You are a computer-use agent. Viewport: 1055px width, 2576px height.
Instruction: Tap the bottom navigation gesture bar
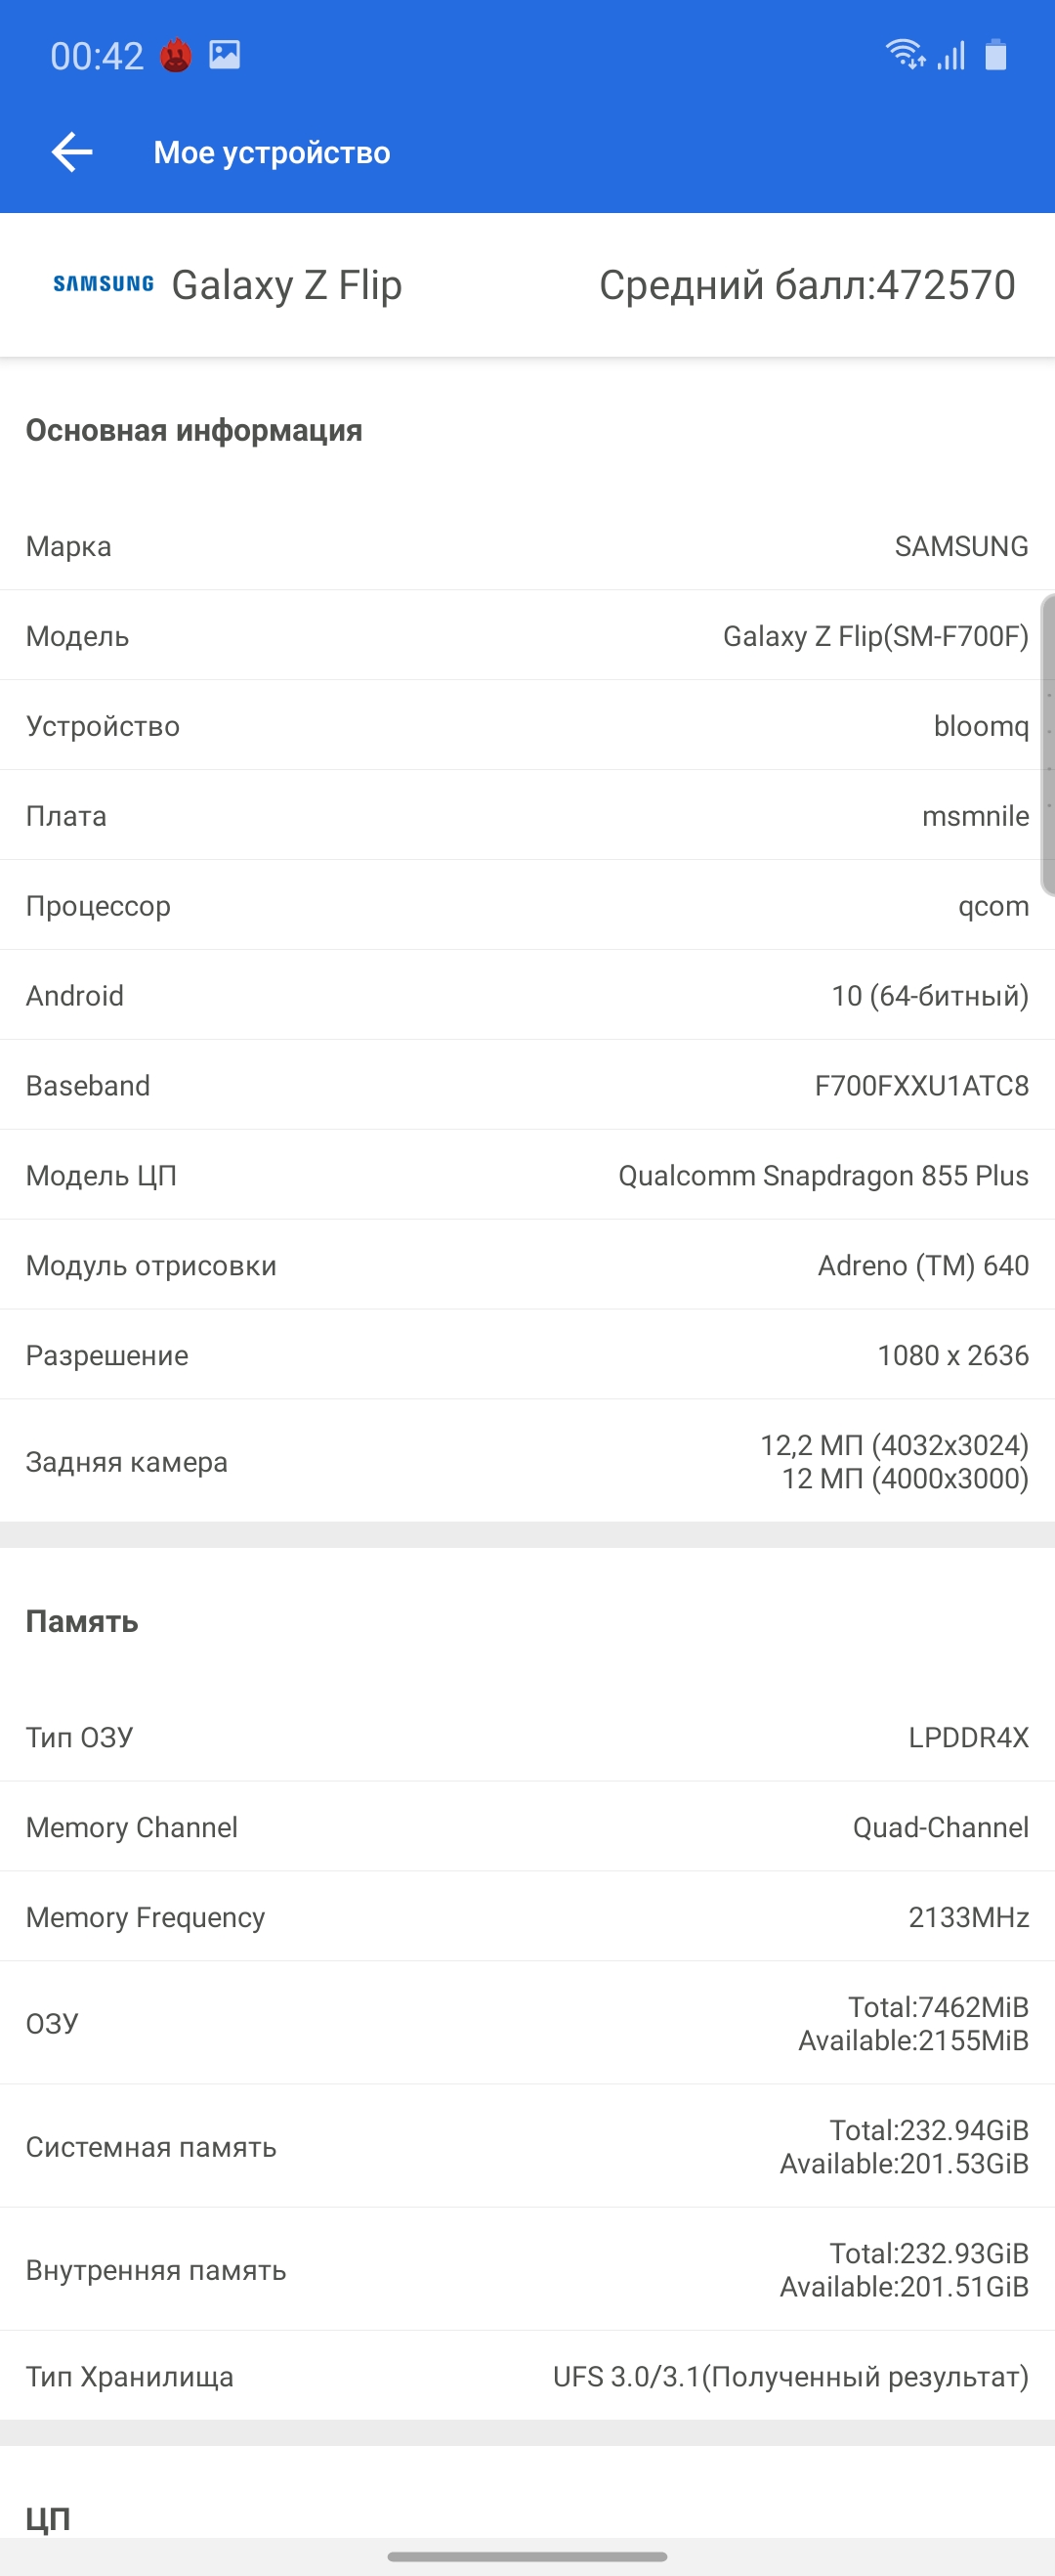click(x=527, y=2557)
